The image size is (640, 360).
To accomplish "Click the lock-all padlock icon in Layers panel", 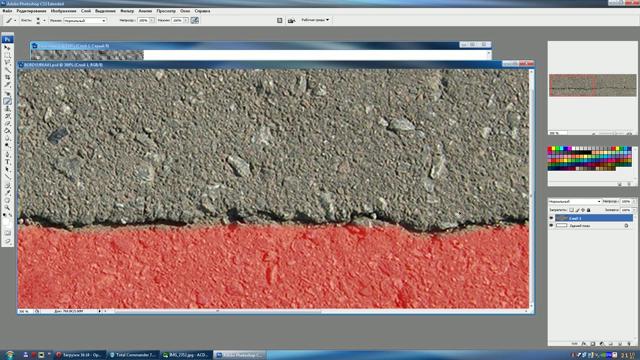I will click(x=589, y=210).
